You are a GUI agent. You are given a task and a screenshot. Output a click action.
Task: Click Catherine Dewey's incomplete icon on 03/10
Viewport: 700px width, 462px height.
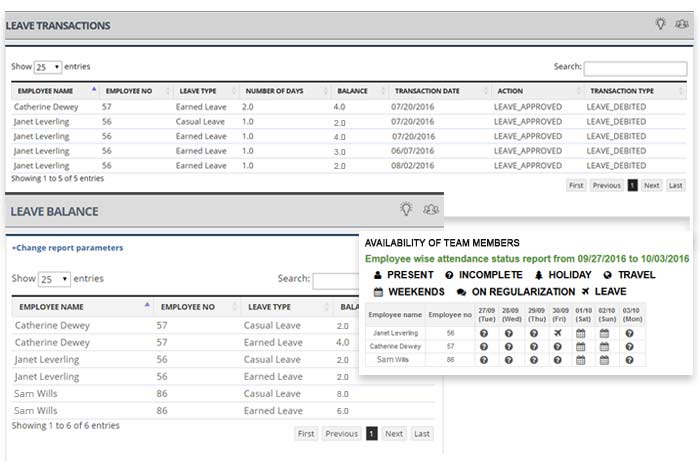click(x=629, y=346)
